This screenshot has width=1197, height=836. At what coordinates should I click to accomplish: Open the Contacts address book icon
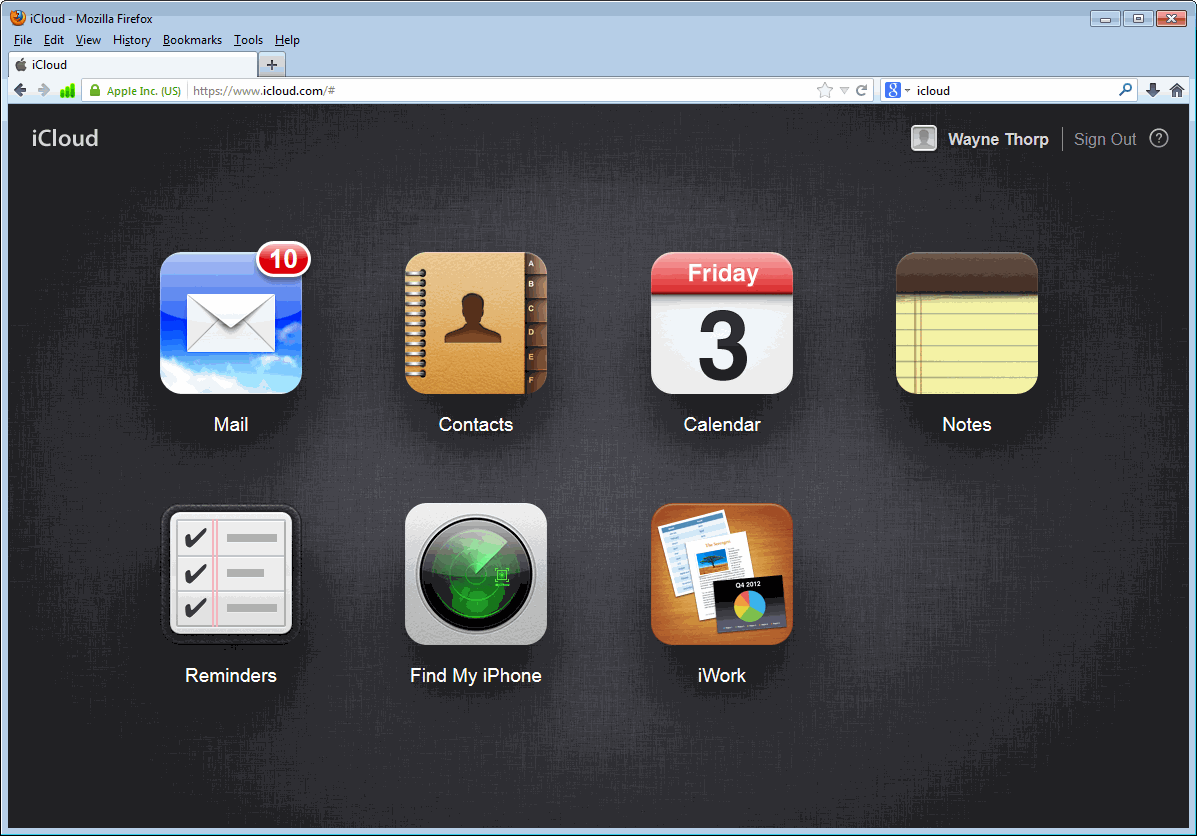(x=476, y=323)
